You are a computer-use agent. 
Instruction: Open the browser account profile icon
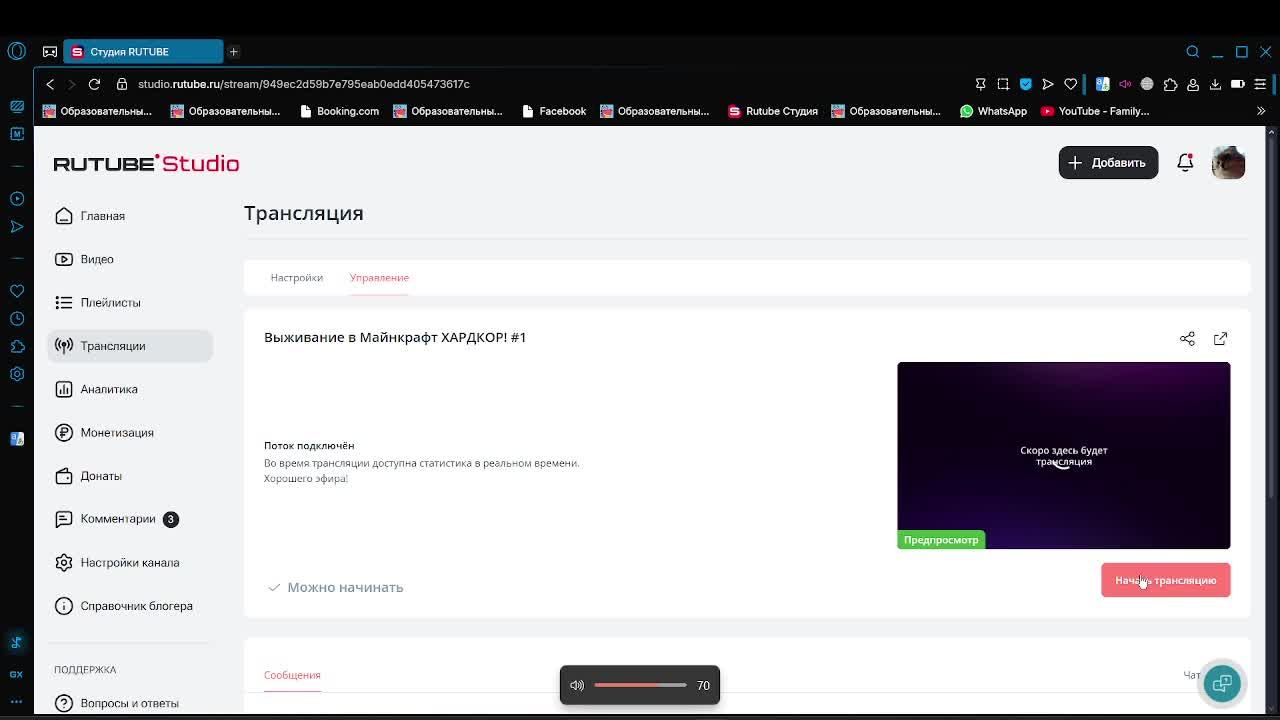point(1192,84)
